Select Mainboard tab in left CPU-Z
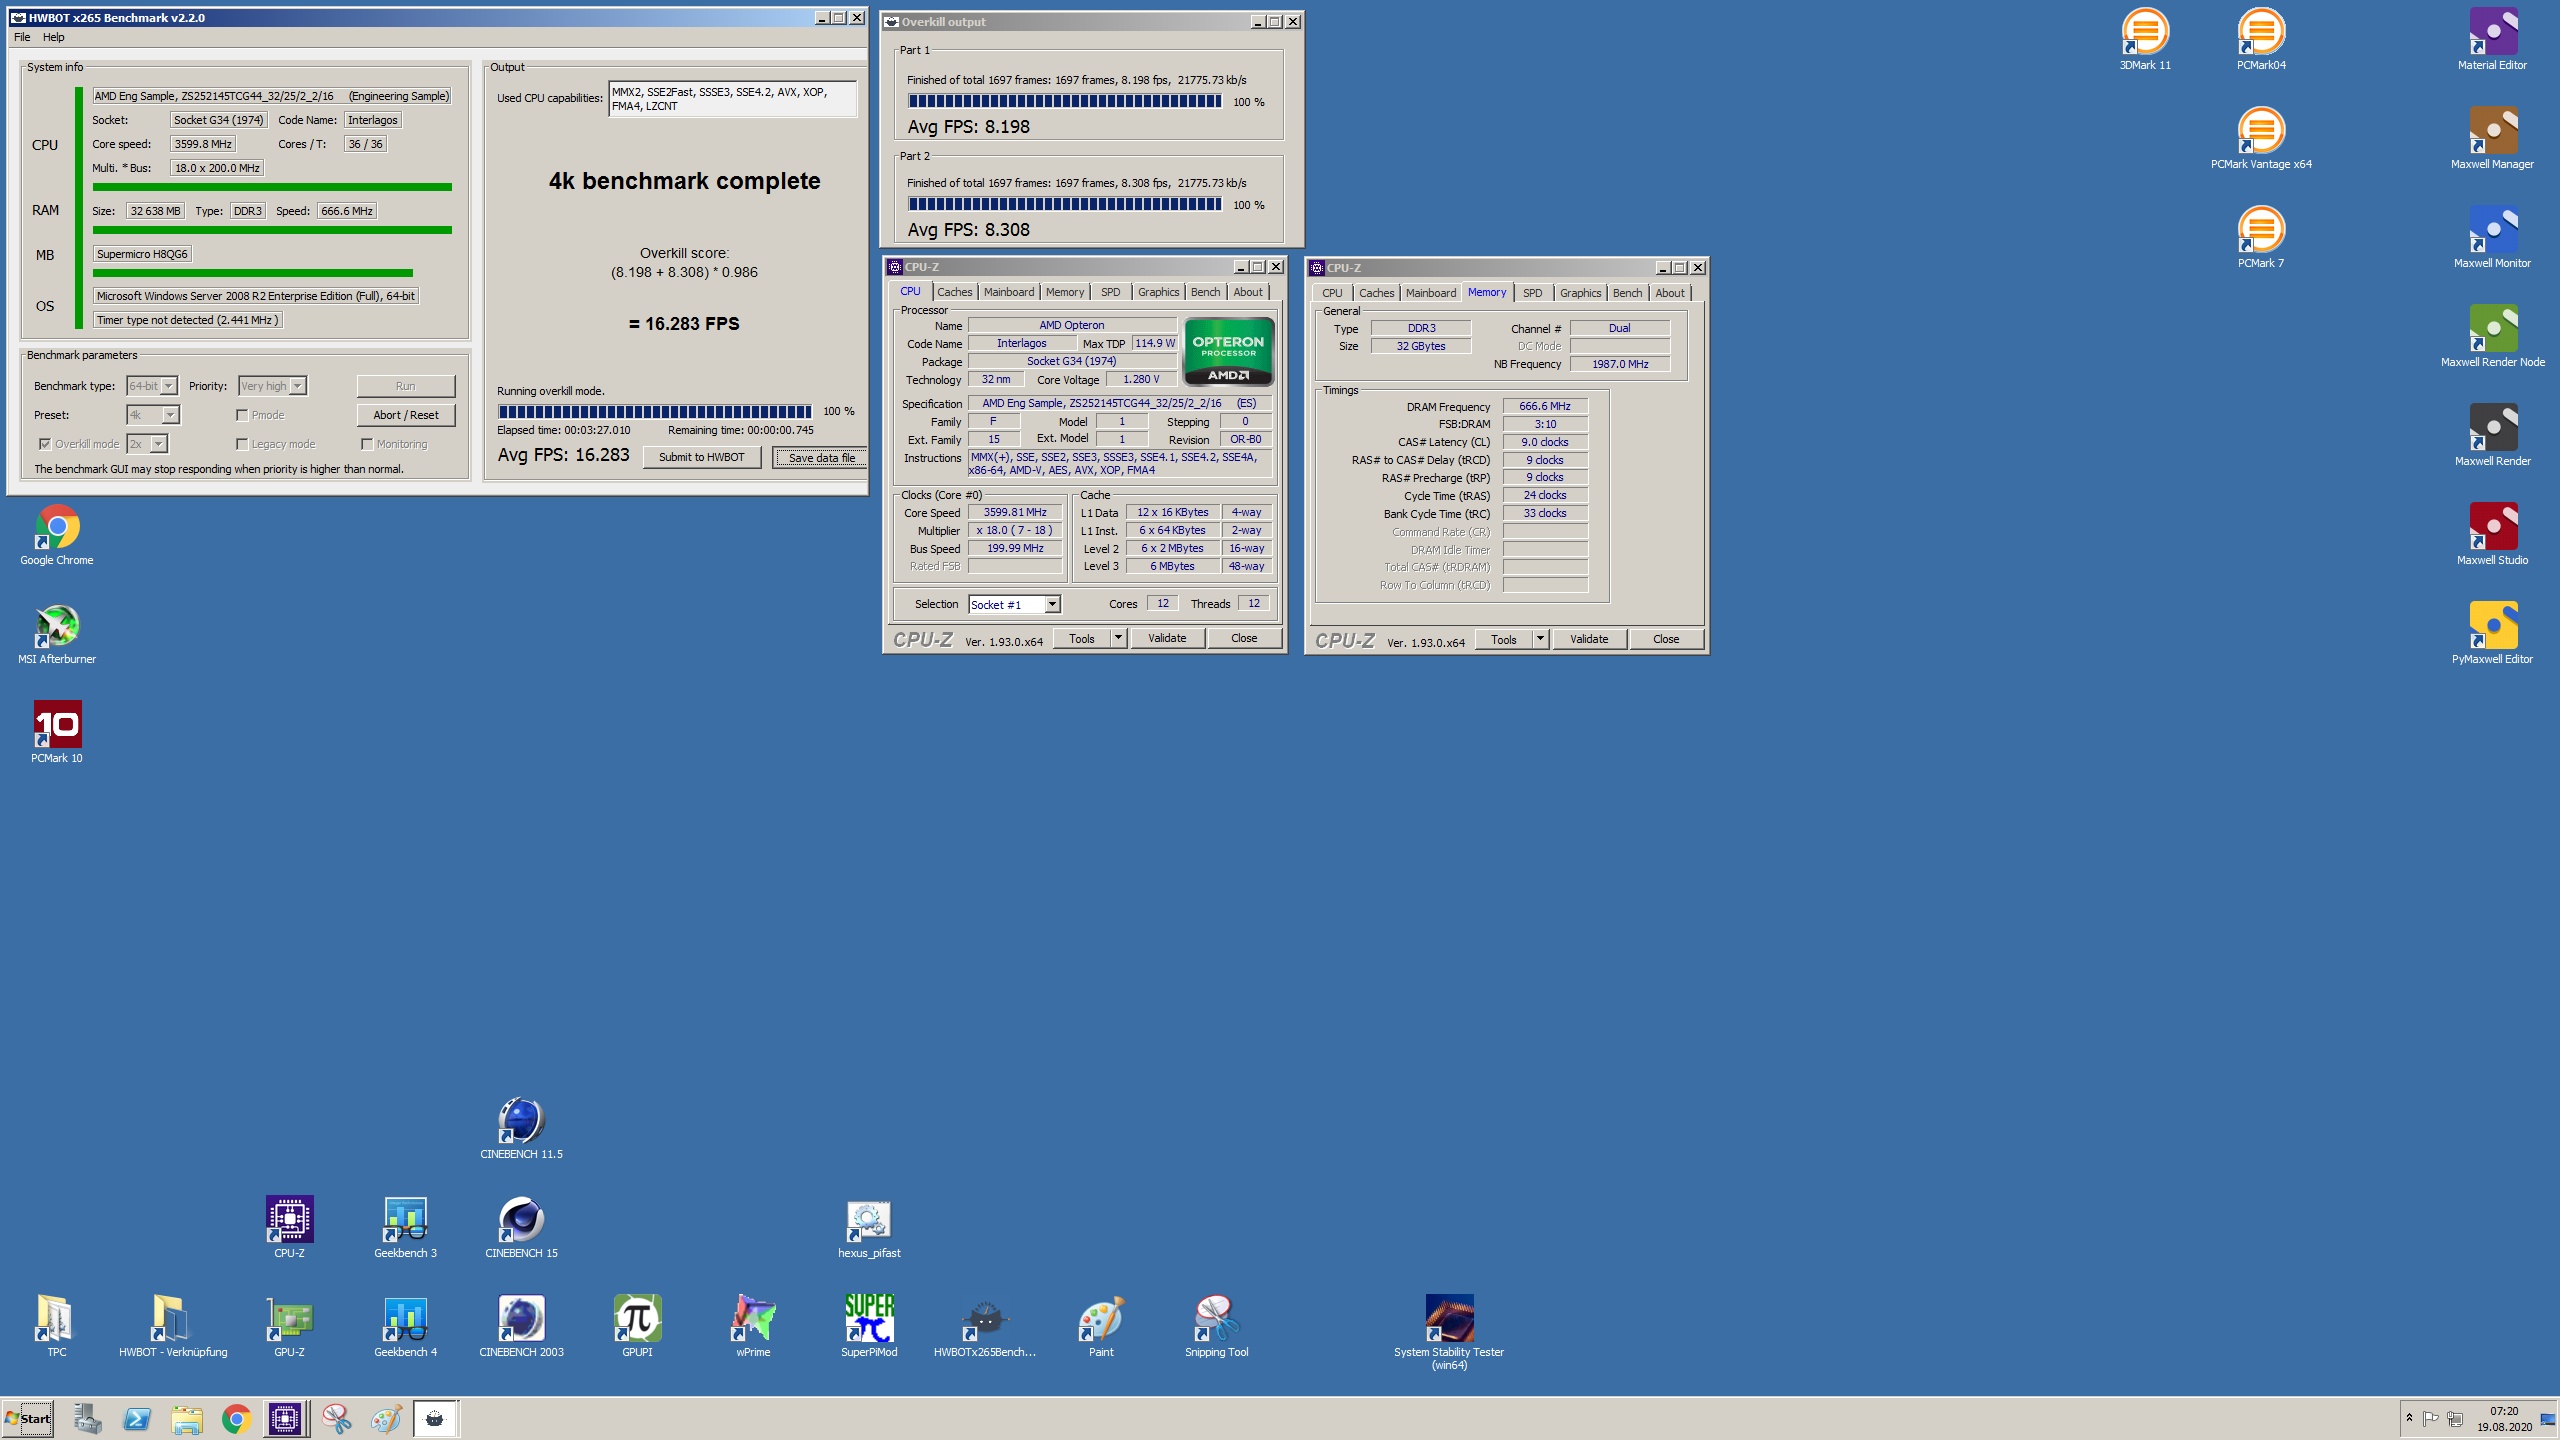Image resolution: width=2560 pixels, height=1440 pixels. pyautogui.click(x=1009, y=292)
